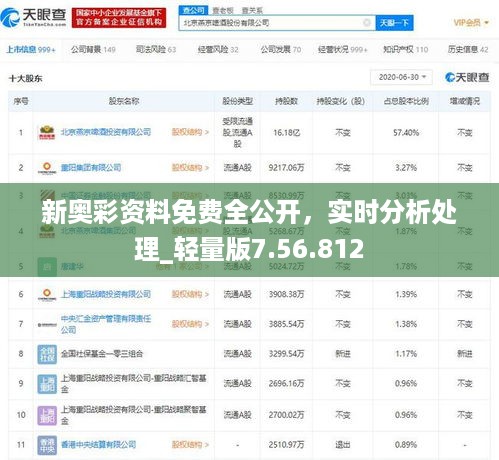Switch to the 查公司 search tab

pyautogui.click(x=193, y=11)
